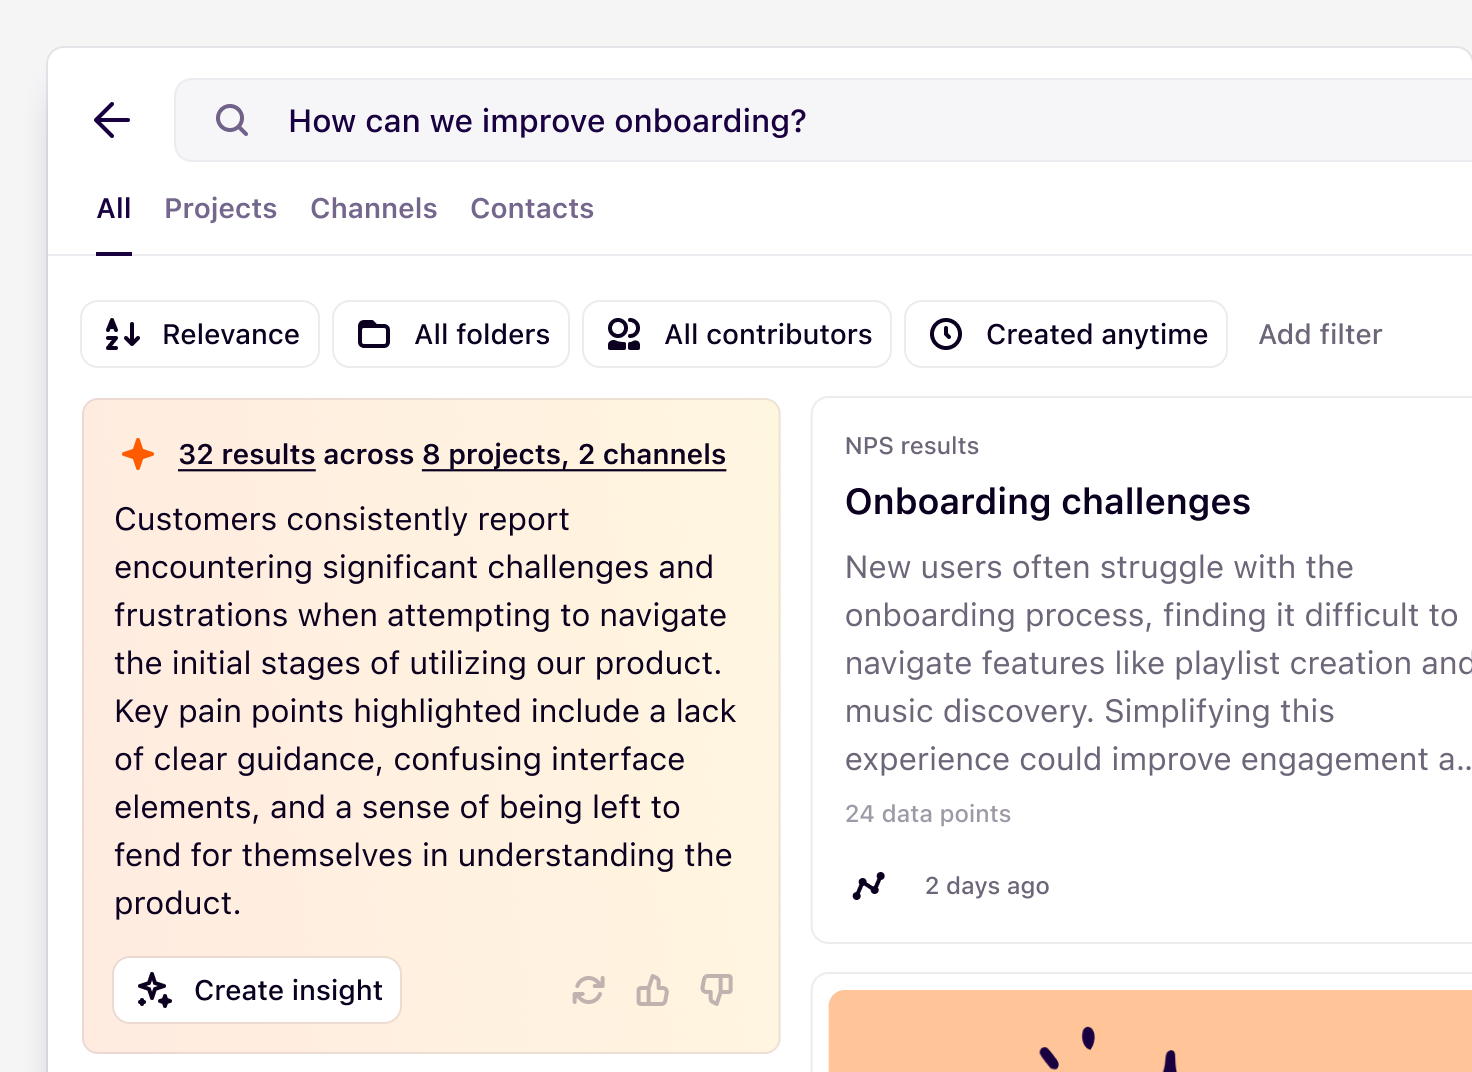Image resolution: width=1472 pixels, height=1072 pixels.
Task: Click the contributors people icon
Action: [623, 334]
